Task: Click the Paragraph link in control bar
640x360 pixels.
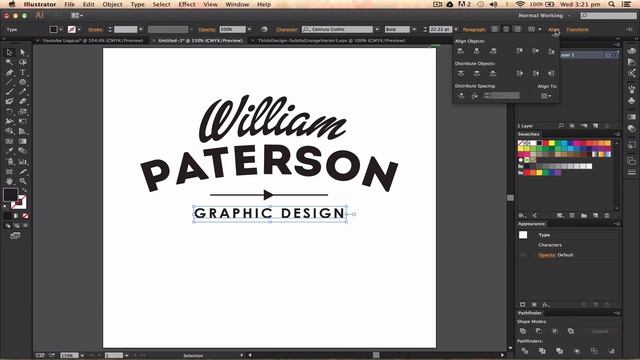Action: pyautogui.click(x=474, y=29)
